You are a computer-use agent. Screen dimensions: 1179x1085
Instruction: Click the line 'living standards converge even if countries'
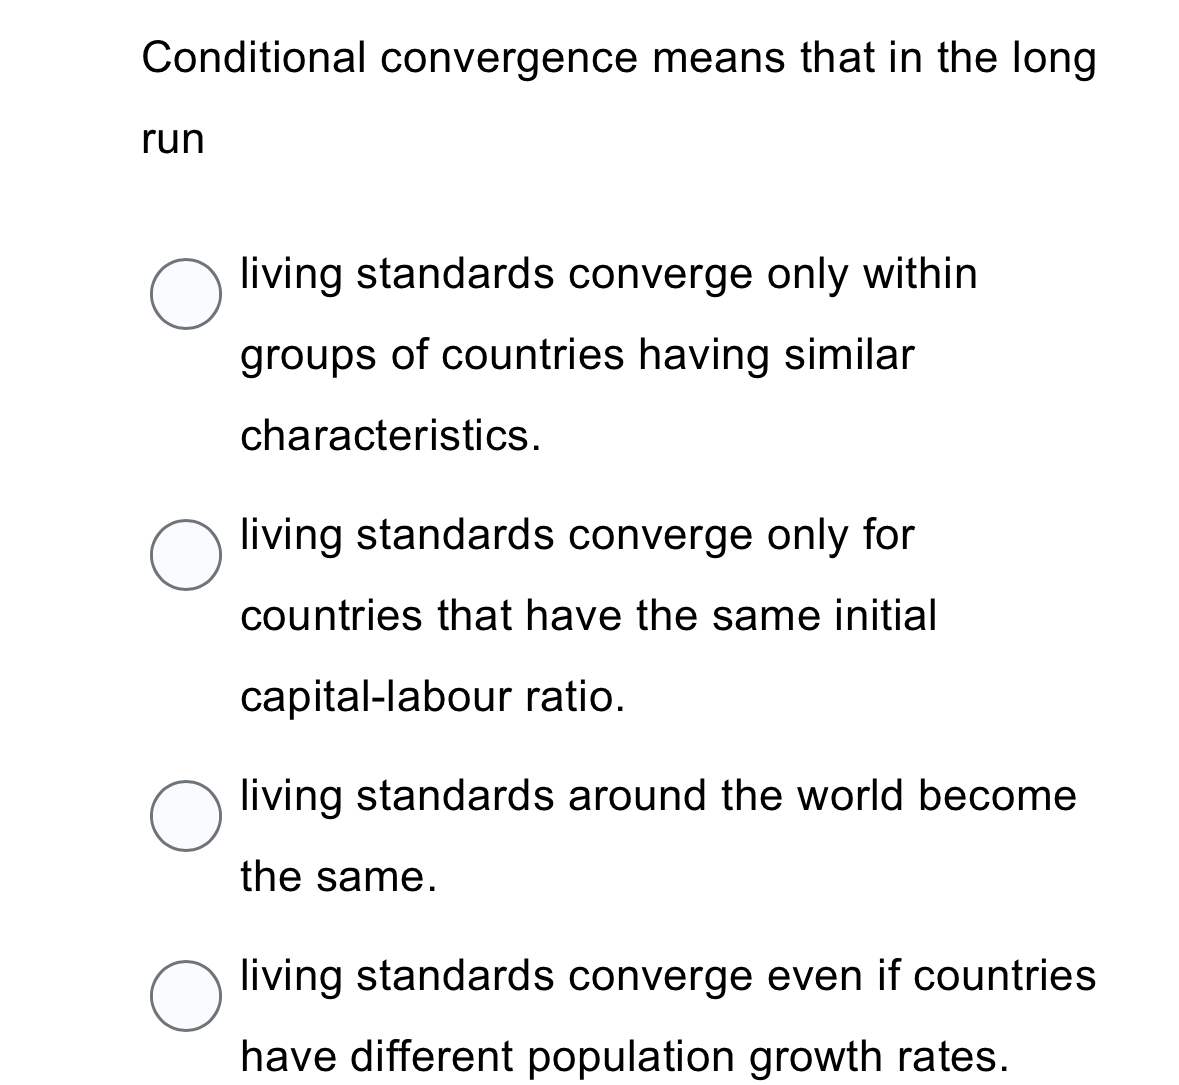[x=667, y=975]
